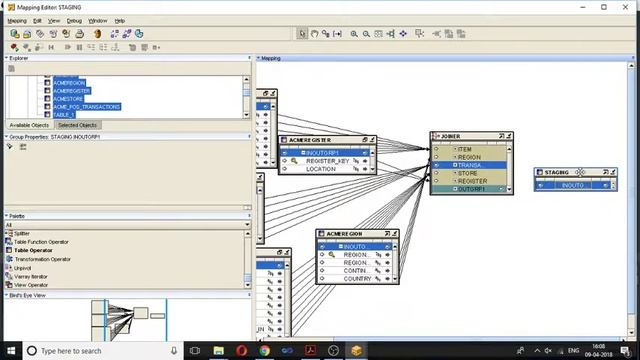Click LOCATION attribute in ACMEREGISTER
This screenshot has width=640, height=360.
[x=321, y=169]
